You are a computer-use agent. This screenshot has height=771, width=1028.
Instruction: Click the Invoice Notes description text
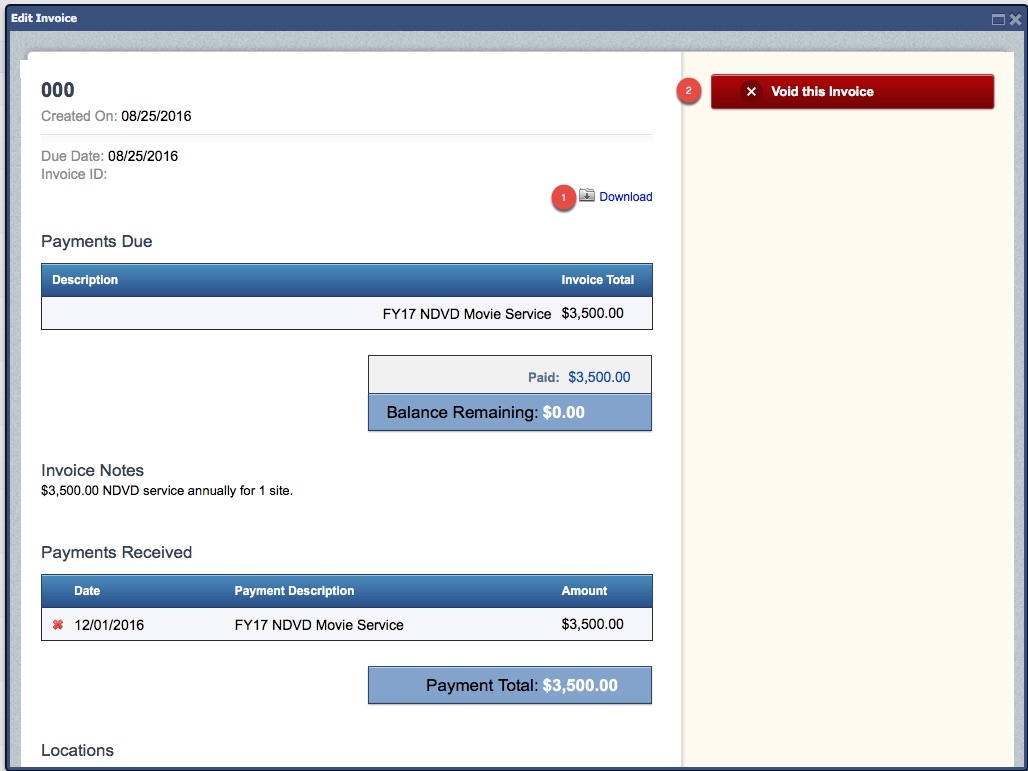coord(167,491)
